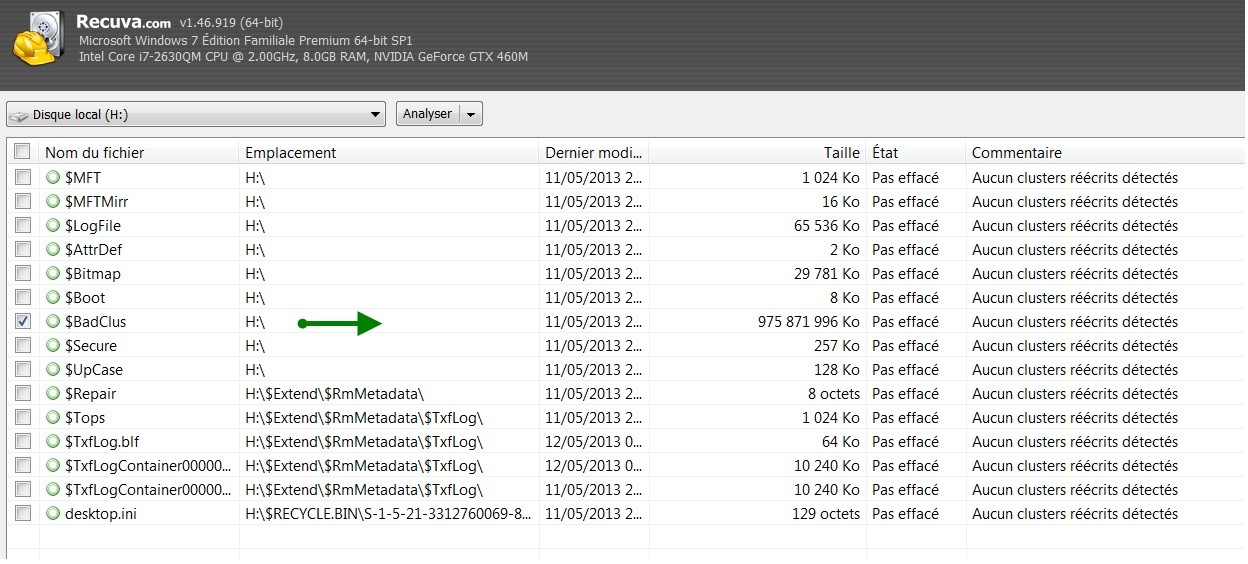
Task: Select the $Boot file name
Action: pos(85,298)
